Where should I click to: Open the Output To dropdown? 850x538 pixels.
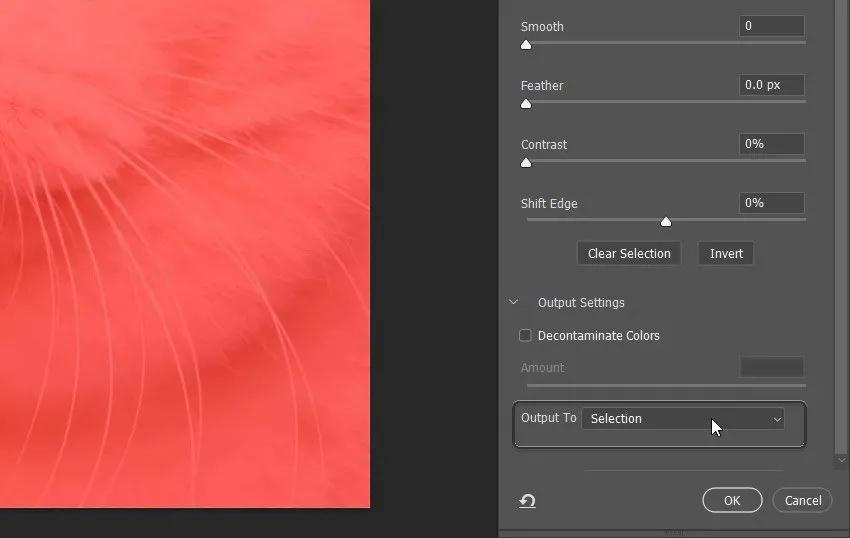(x=683, y=418)
